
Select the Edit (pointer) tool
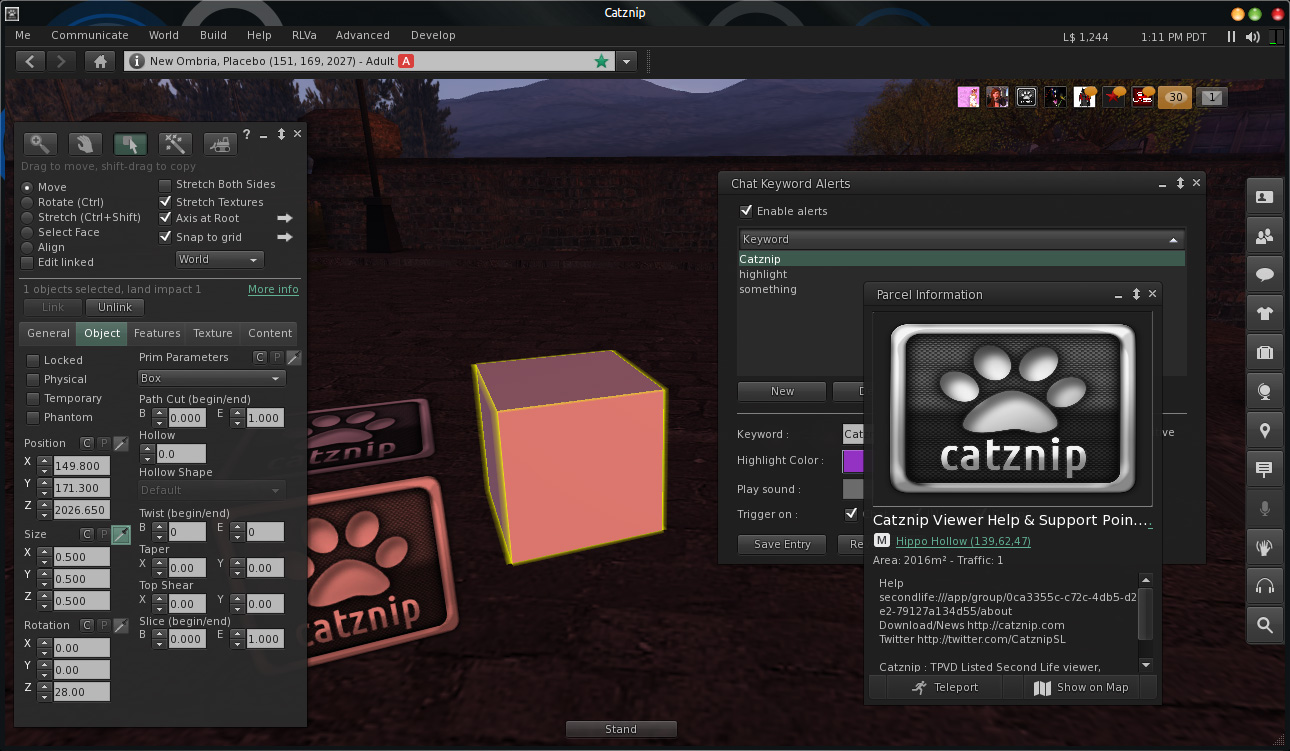[x=130, y=144]
